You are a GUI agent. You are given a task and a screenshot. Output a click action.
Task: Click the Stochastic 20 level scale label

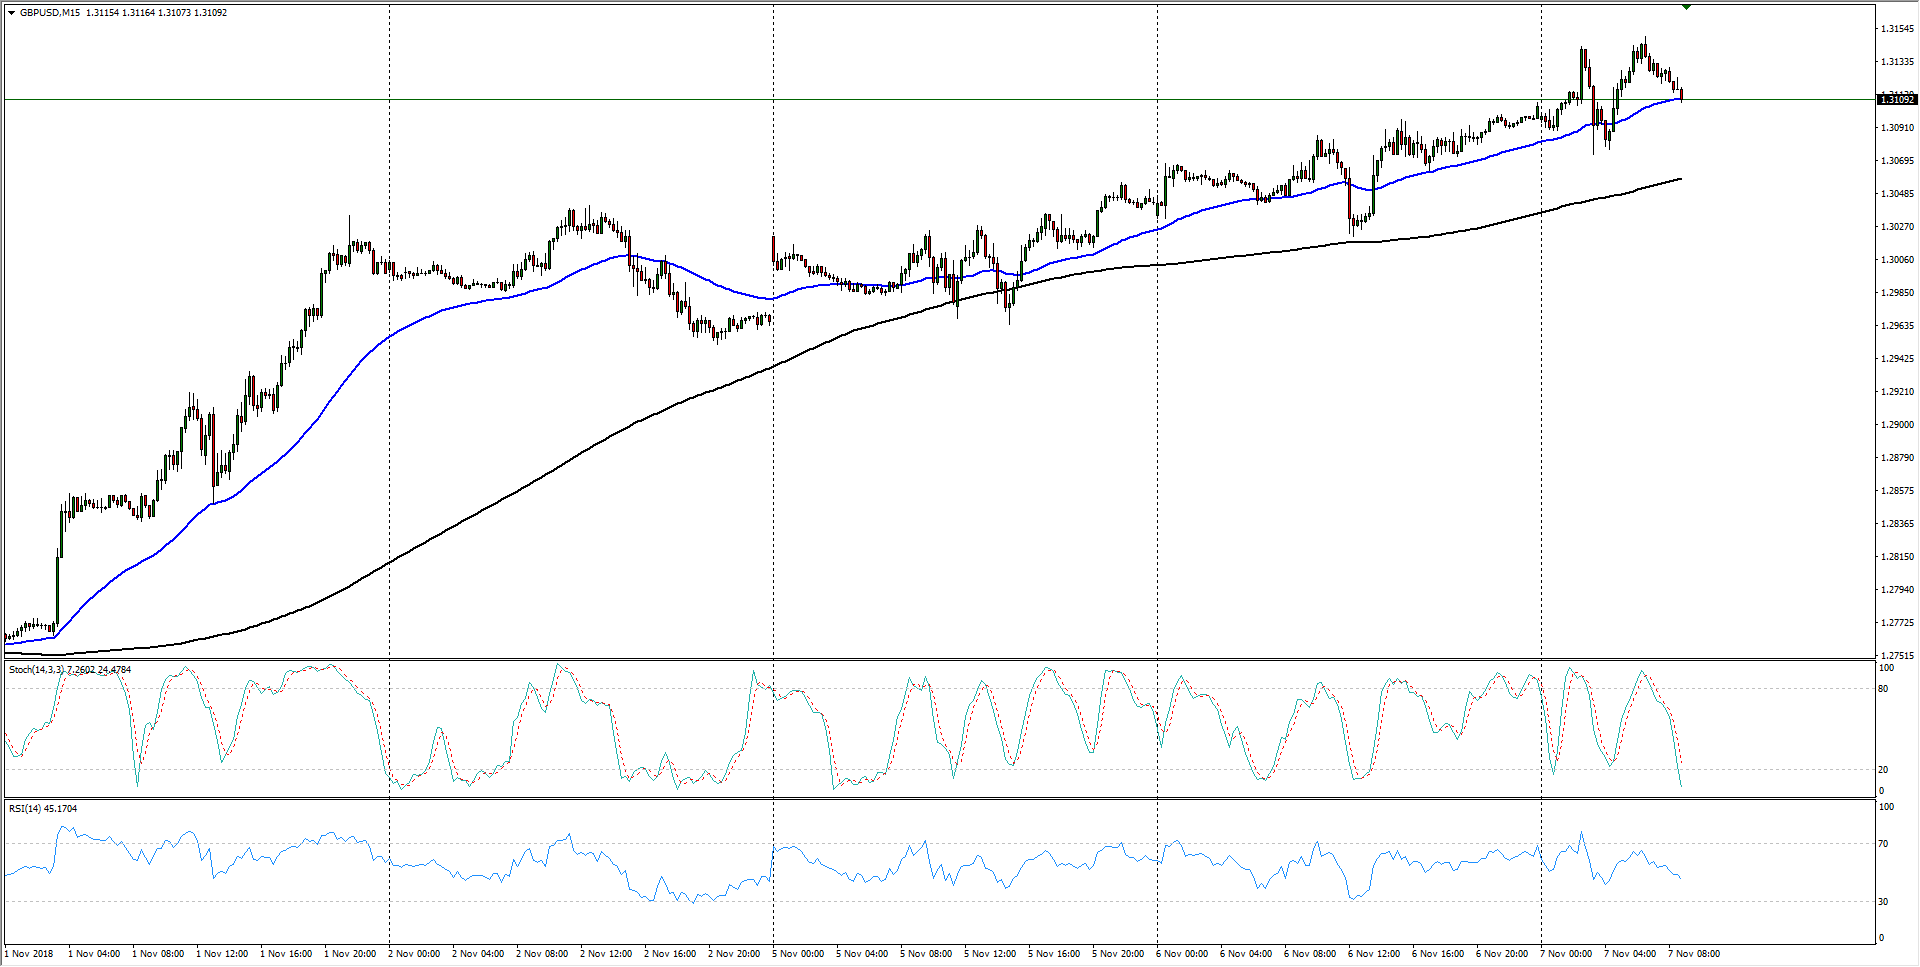[x=1884, y=770]
